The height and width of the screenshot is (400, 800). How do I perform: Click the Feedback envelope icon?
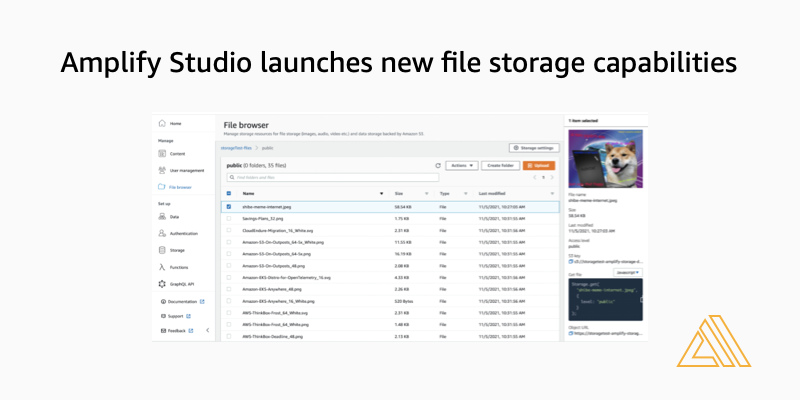coord(163,331)
